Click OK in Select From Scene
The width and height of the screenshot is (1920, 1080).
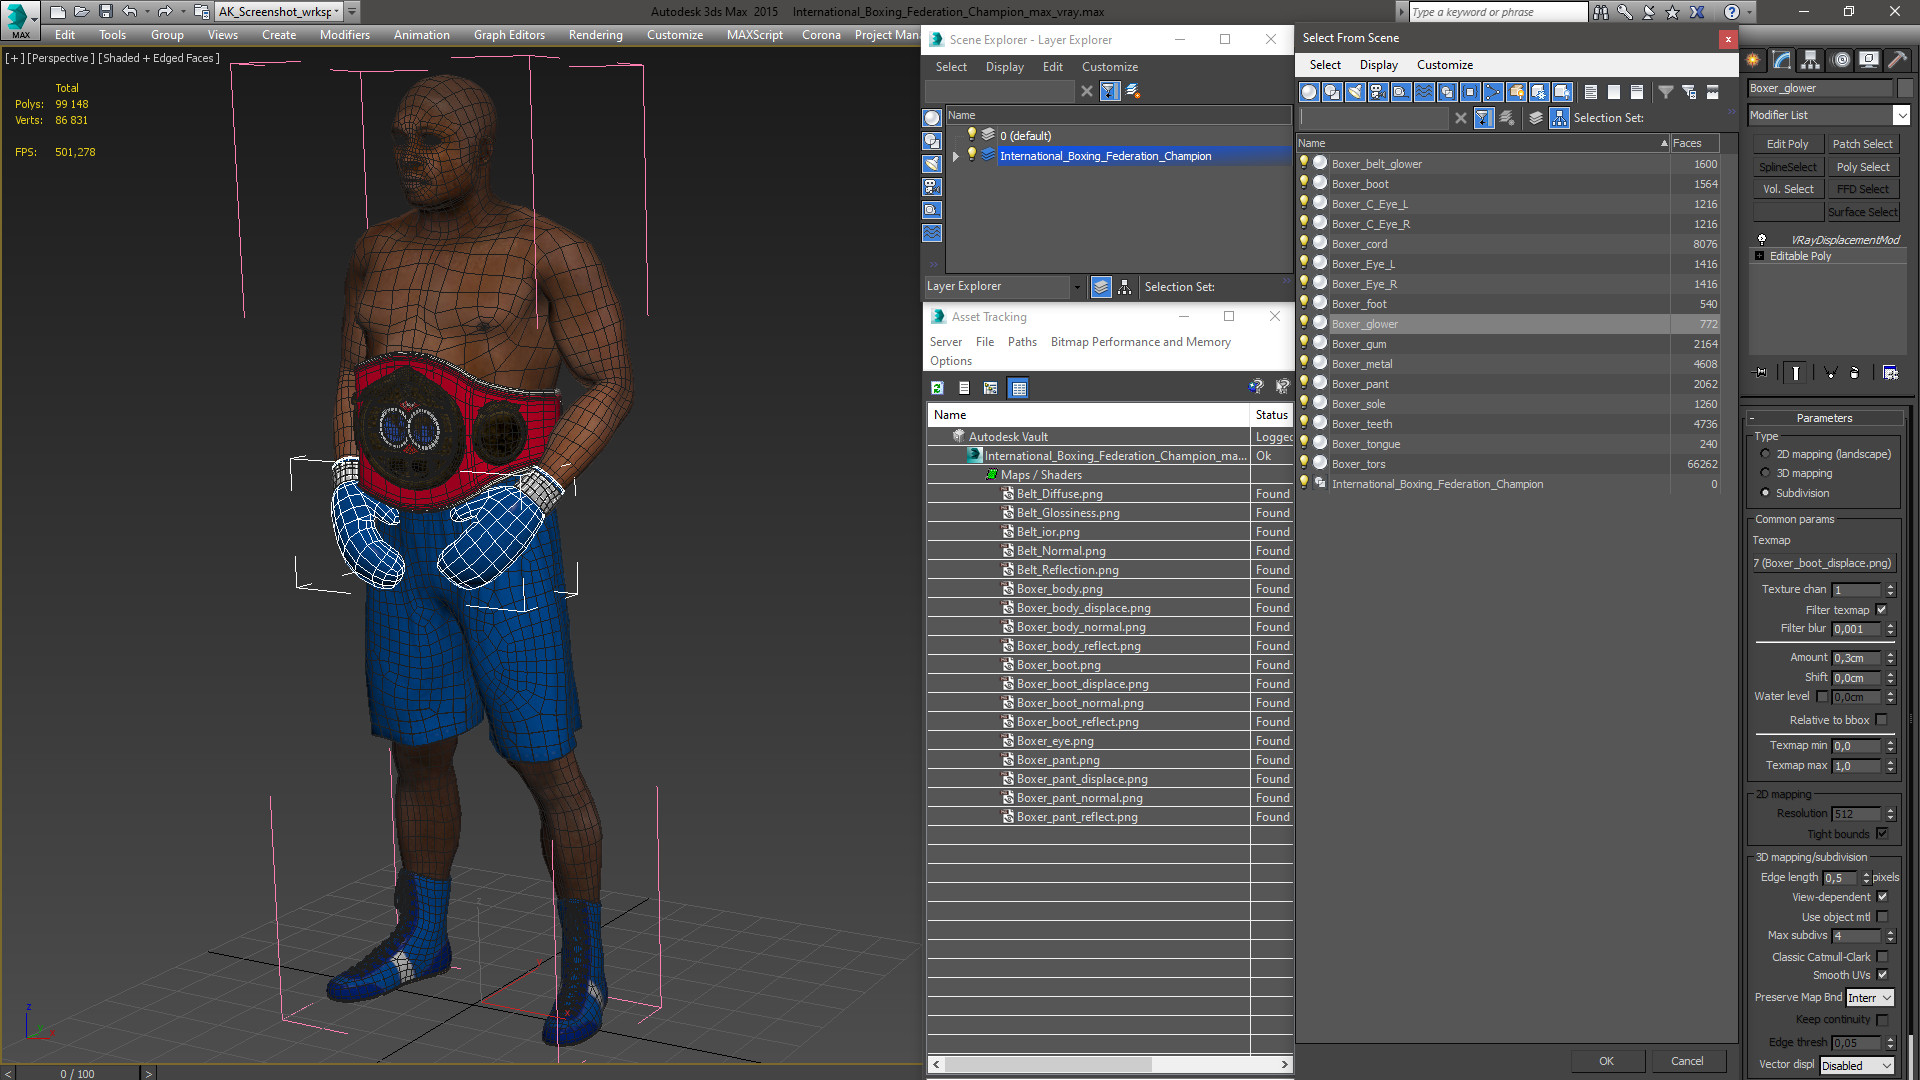coord(1606,1062)
